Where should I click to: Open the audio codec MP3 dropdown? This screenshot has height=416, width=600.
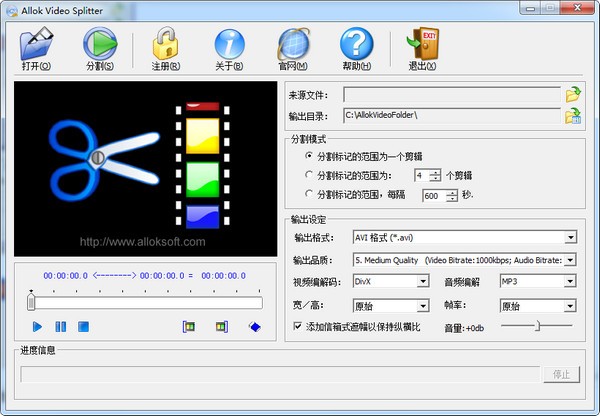570,282
